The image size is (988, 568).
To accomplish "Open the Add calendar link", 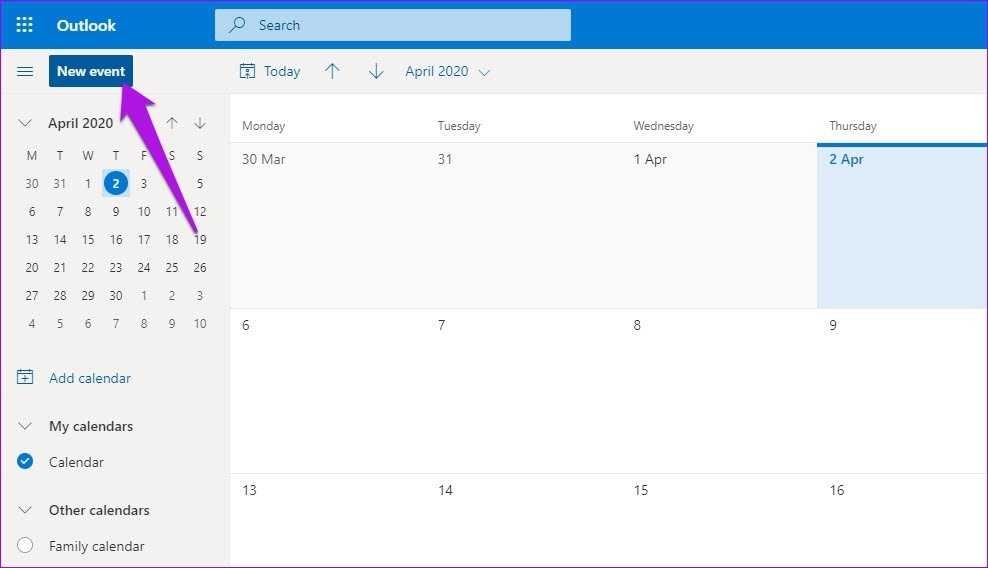I will click(x=90, y=378).
